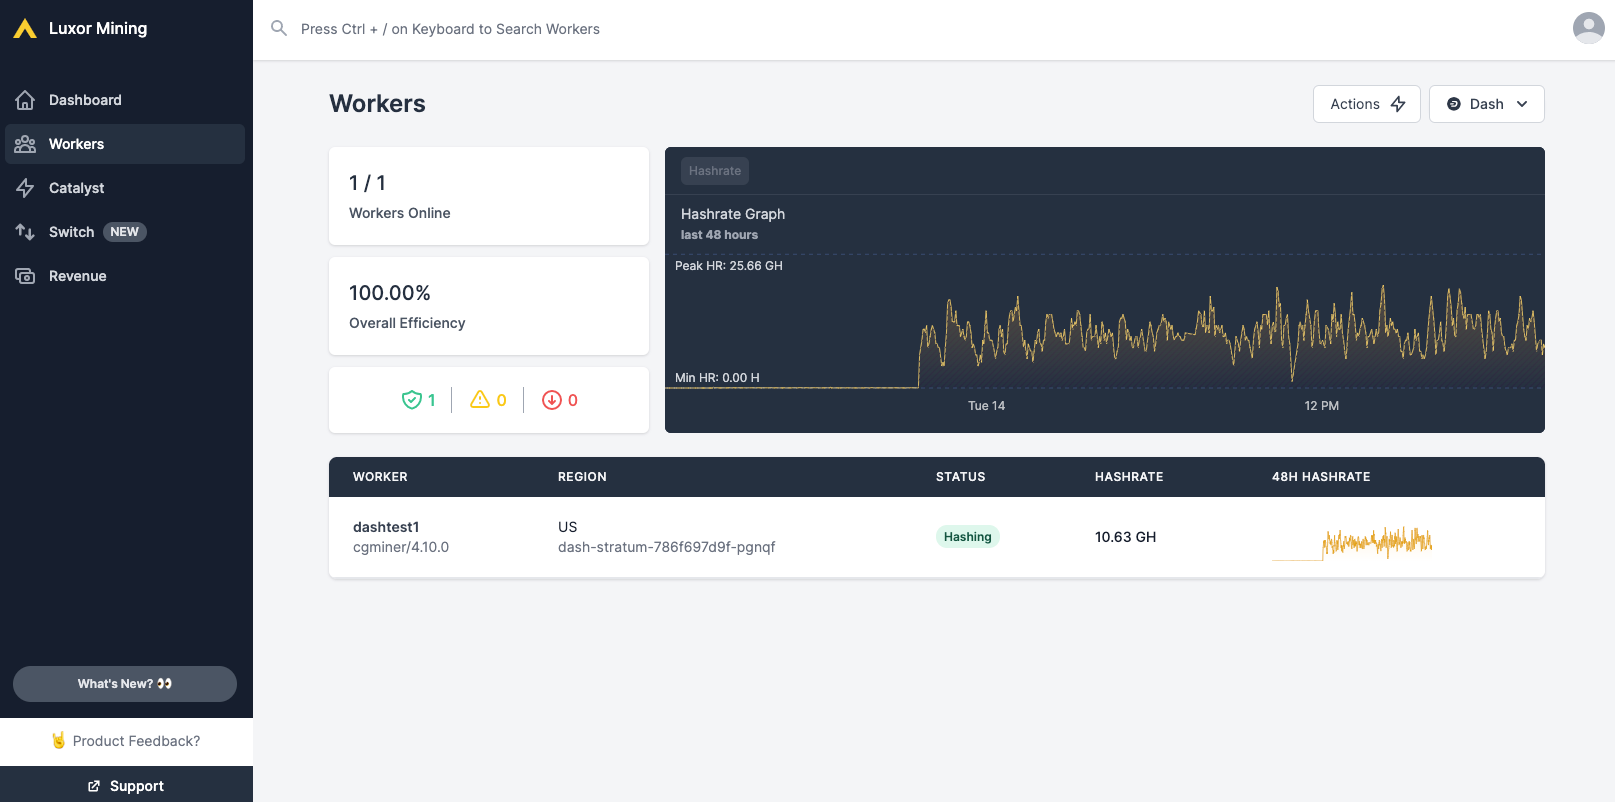This screenshot has height=802, width=1615.
Task: Sort by STATUS column header
Action: (x=961, y=477)
